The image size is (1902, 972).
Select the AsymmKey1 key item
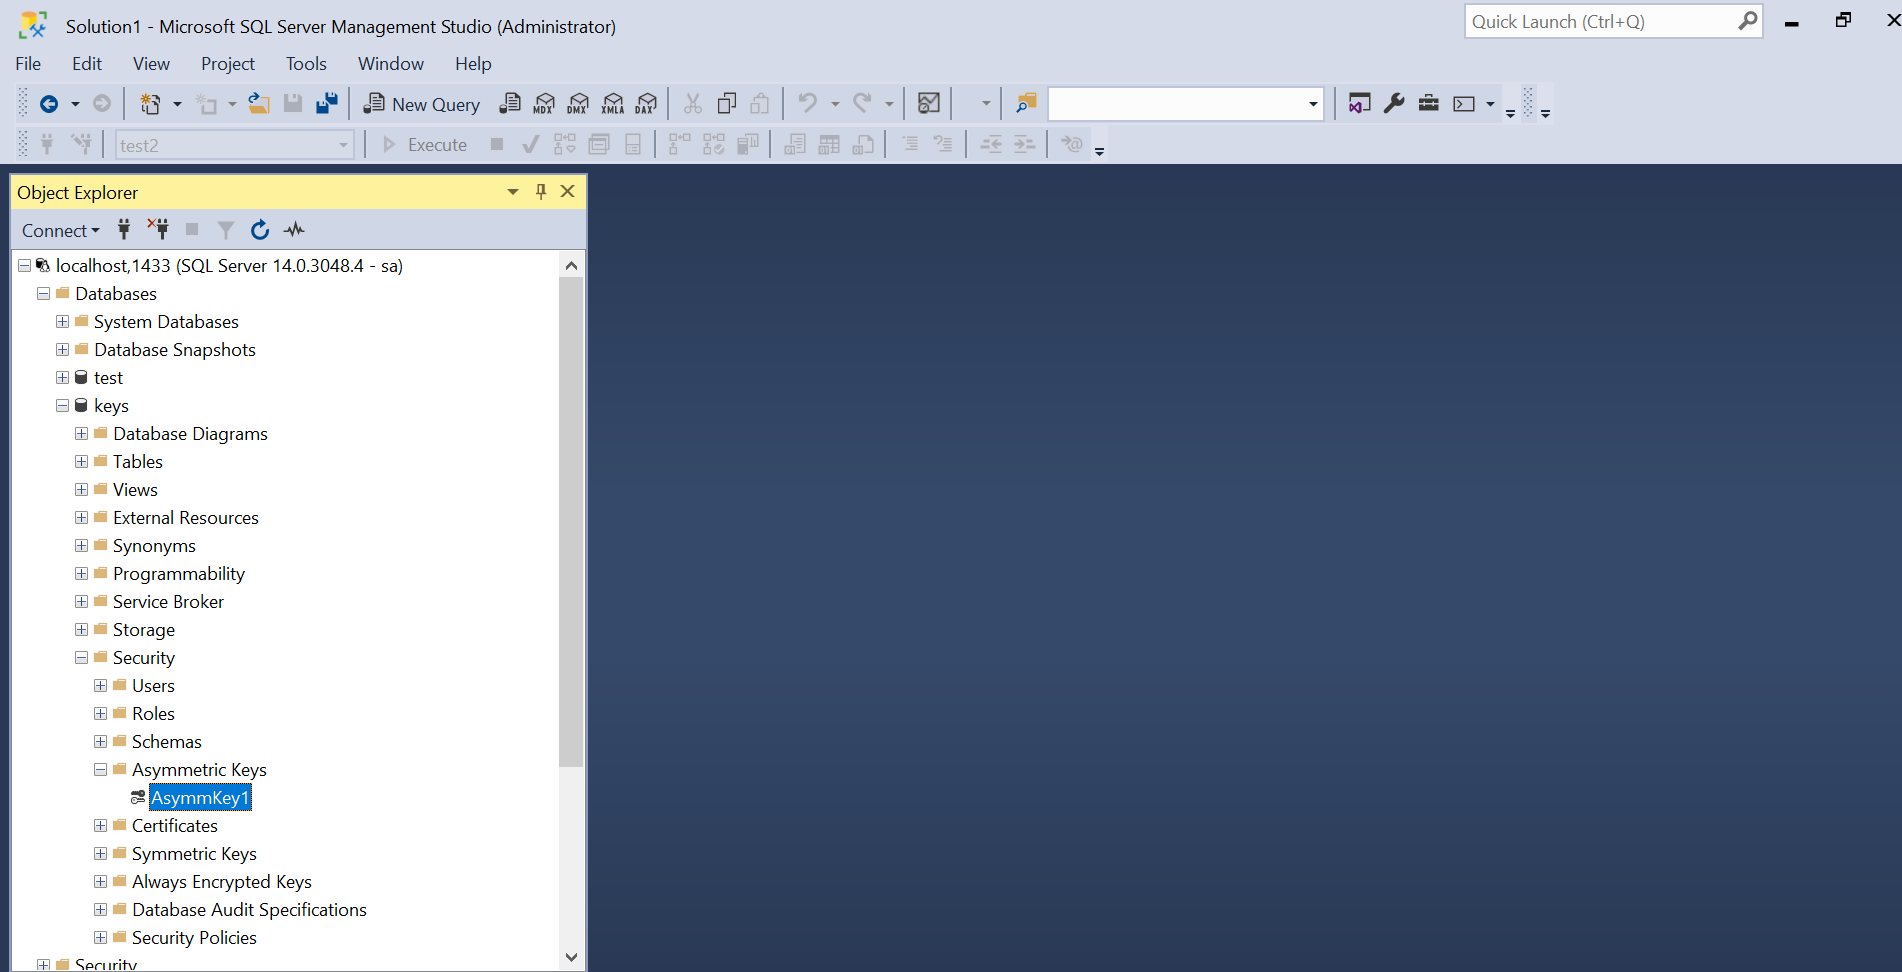(x=199, y=798)
